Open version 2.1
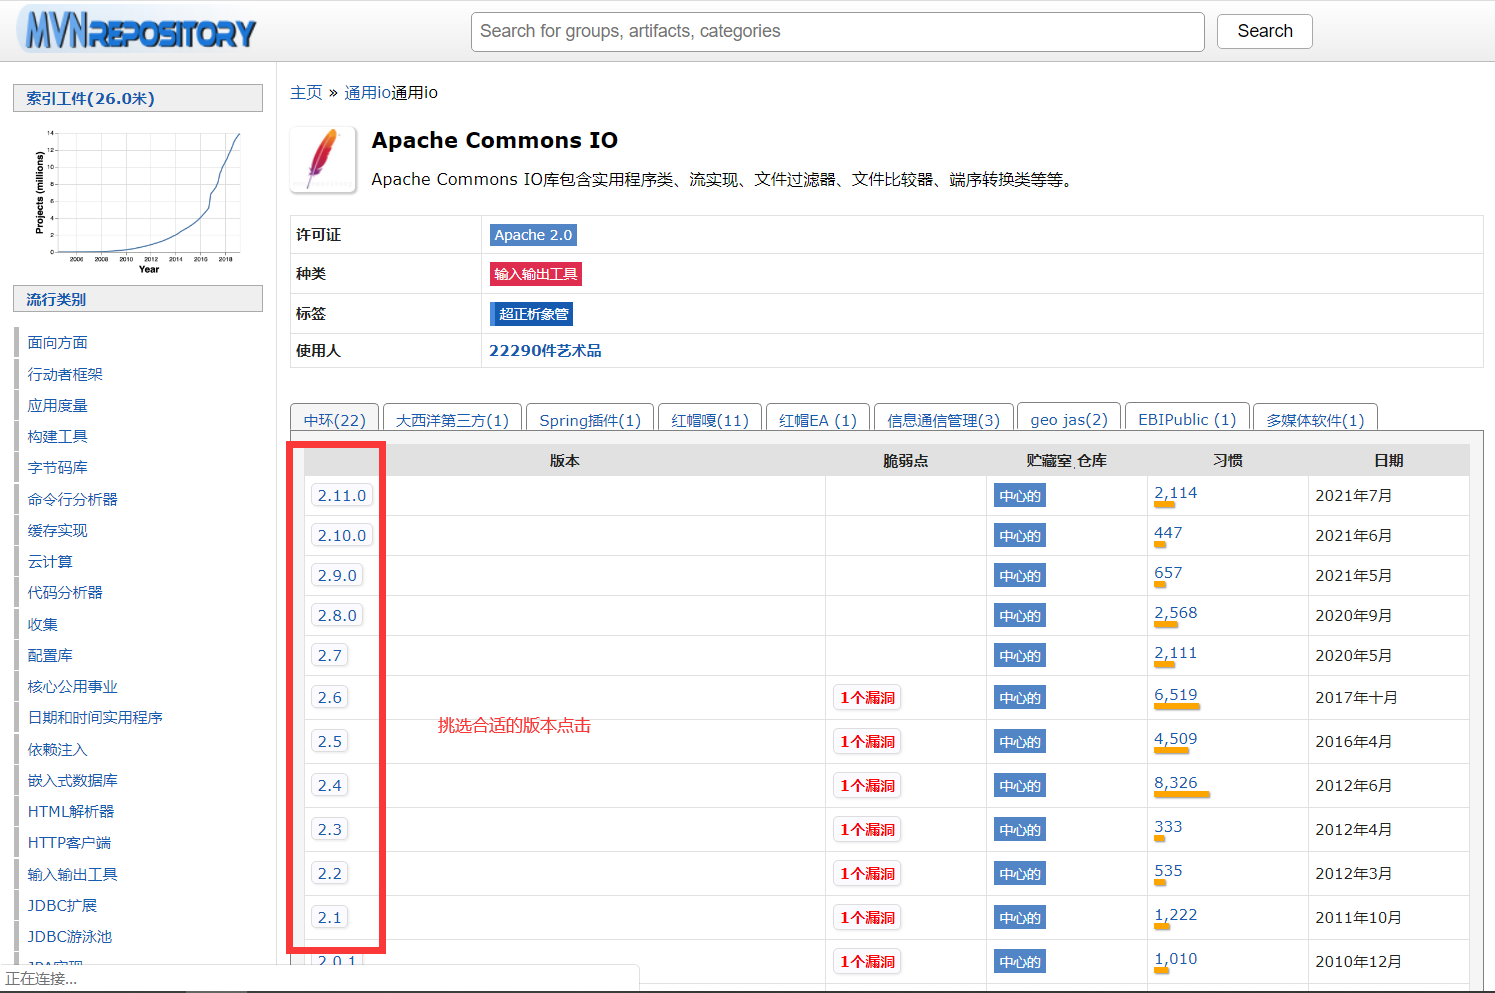 tap(330, 918)
